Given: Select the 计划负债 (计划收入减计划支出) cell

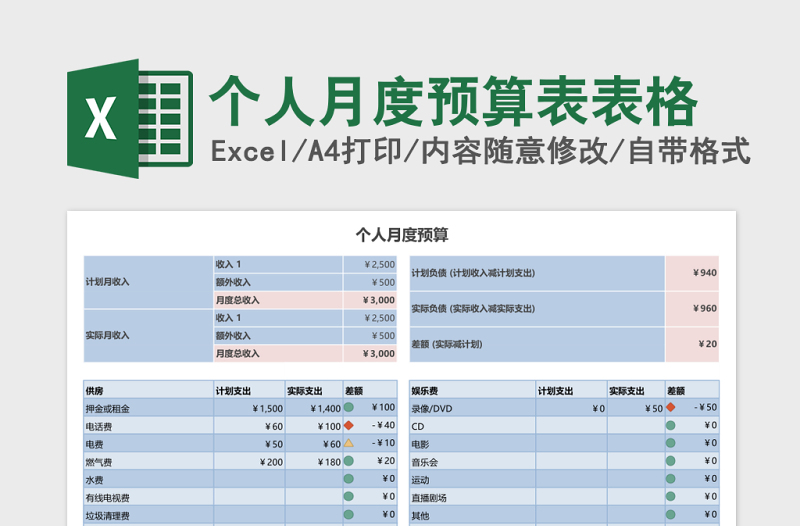Looking at the screenshot, I should point(537,273).
